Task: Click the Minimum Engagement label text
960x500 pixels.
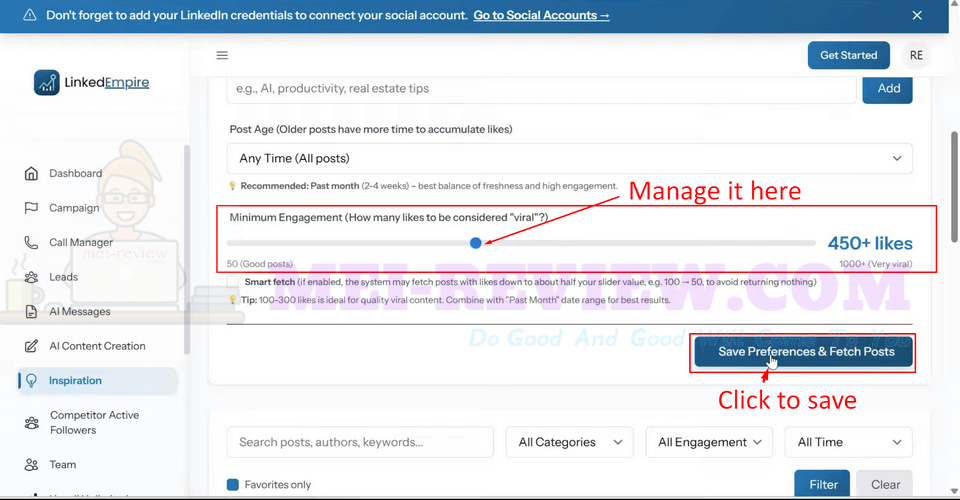Action: point(389,217)
